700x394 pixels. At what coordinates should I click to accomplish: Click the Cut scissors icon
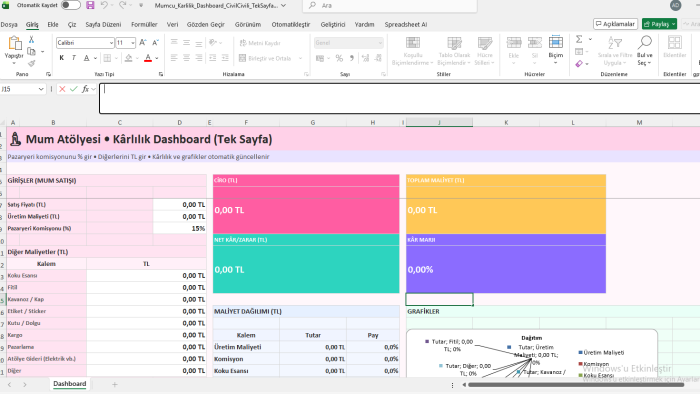pyautogui.click(x=31, y=40)
